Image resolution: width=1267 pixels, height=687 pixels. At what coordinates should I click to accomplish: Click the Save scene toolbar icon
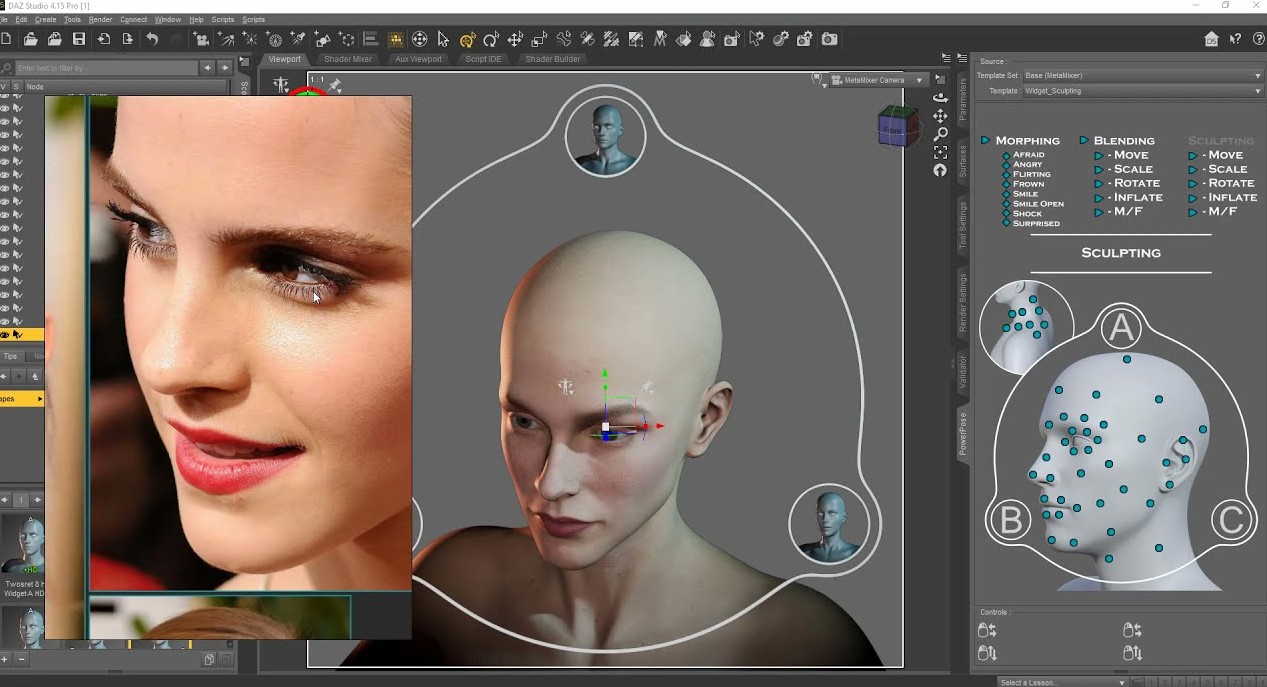click(x=79, y=39)
